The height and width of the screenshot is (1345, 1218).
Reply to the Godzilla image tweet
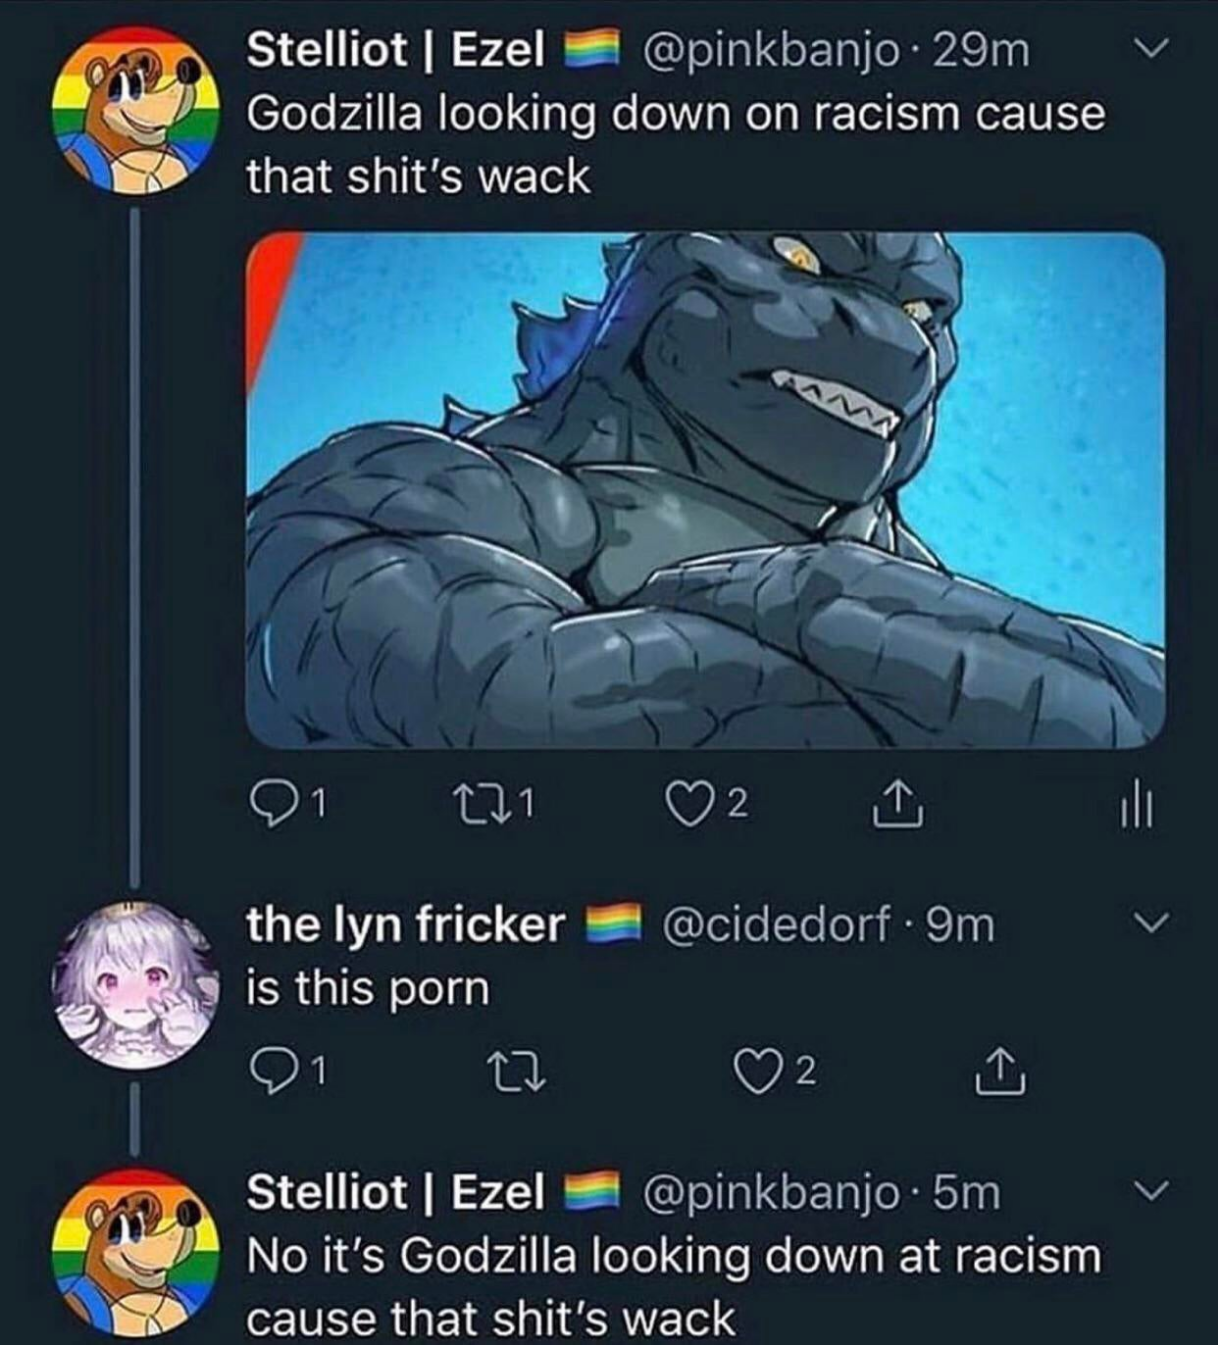click(x=283, y=805)
